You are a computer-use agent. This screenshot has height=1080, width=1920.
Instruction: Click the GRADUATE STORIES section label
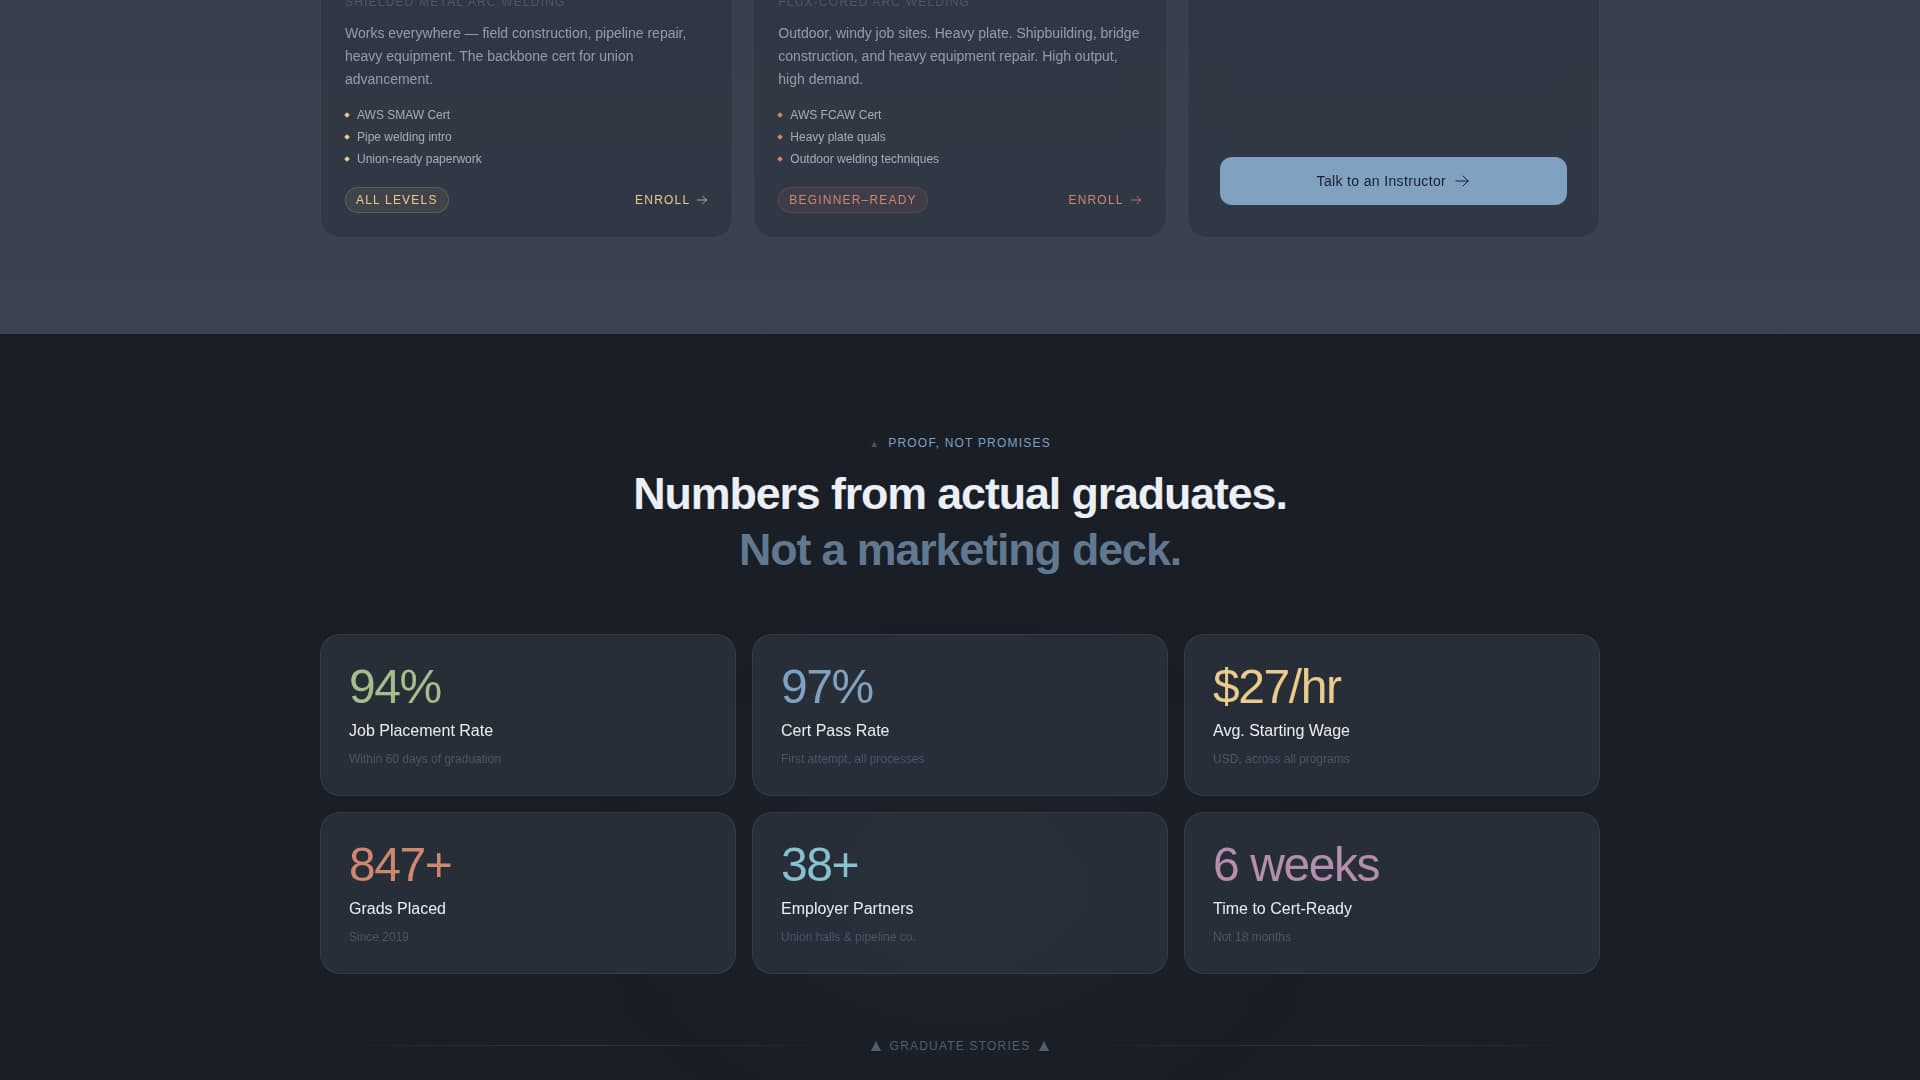(x=959, y=1046)
